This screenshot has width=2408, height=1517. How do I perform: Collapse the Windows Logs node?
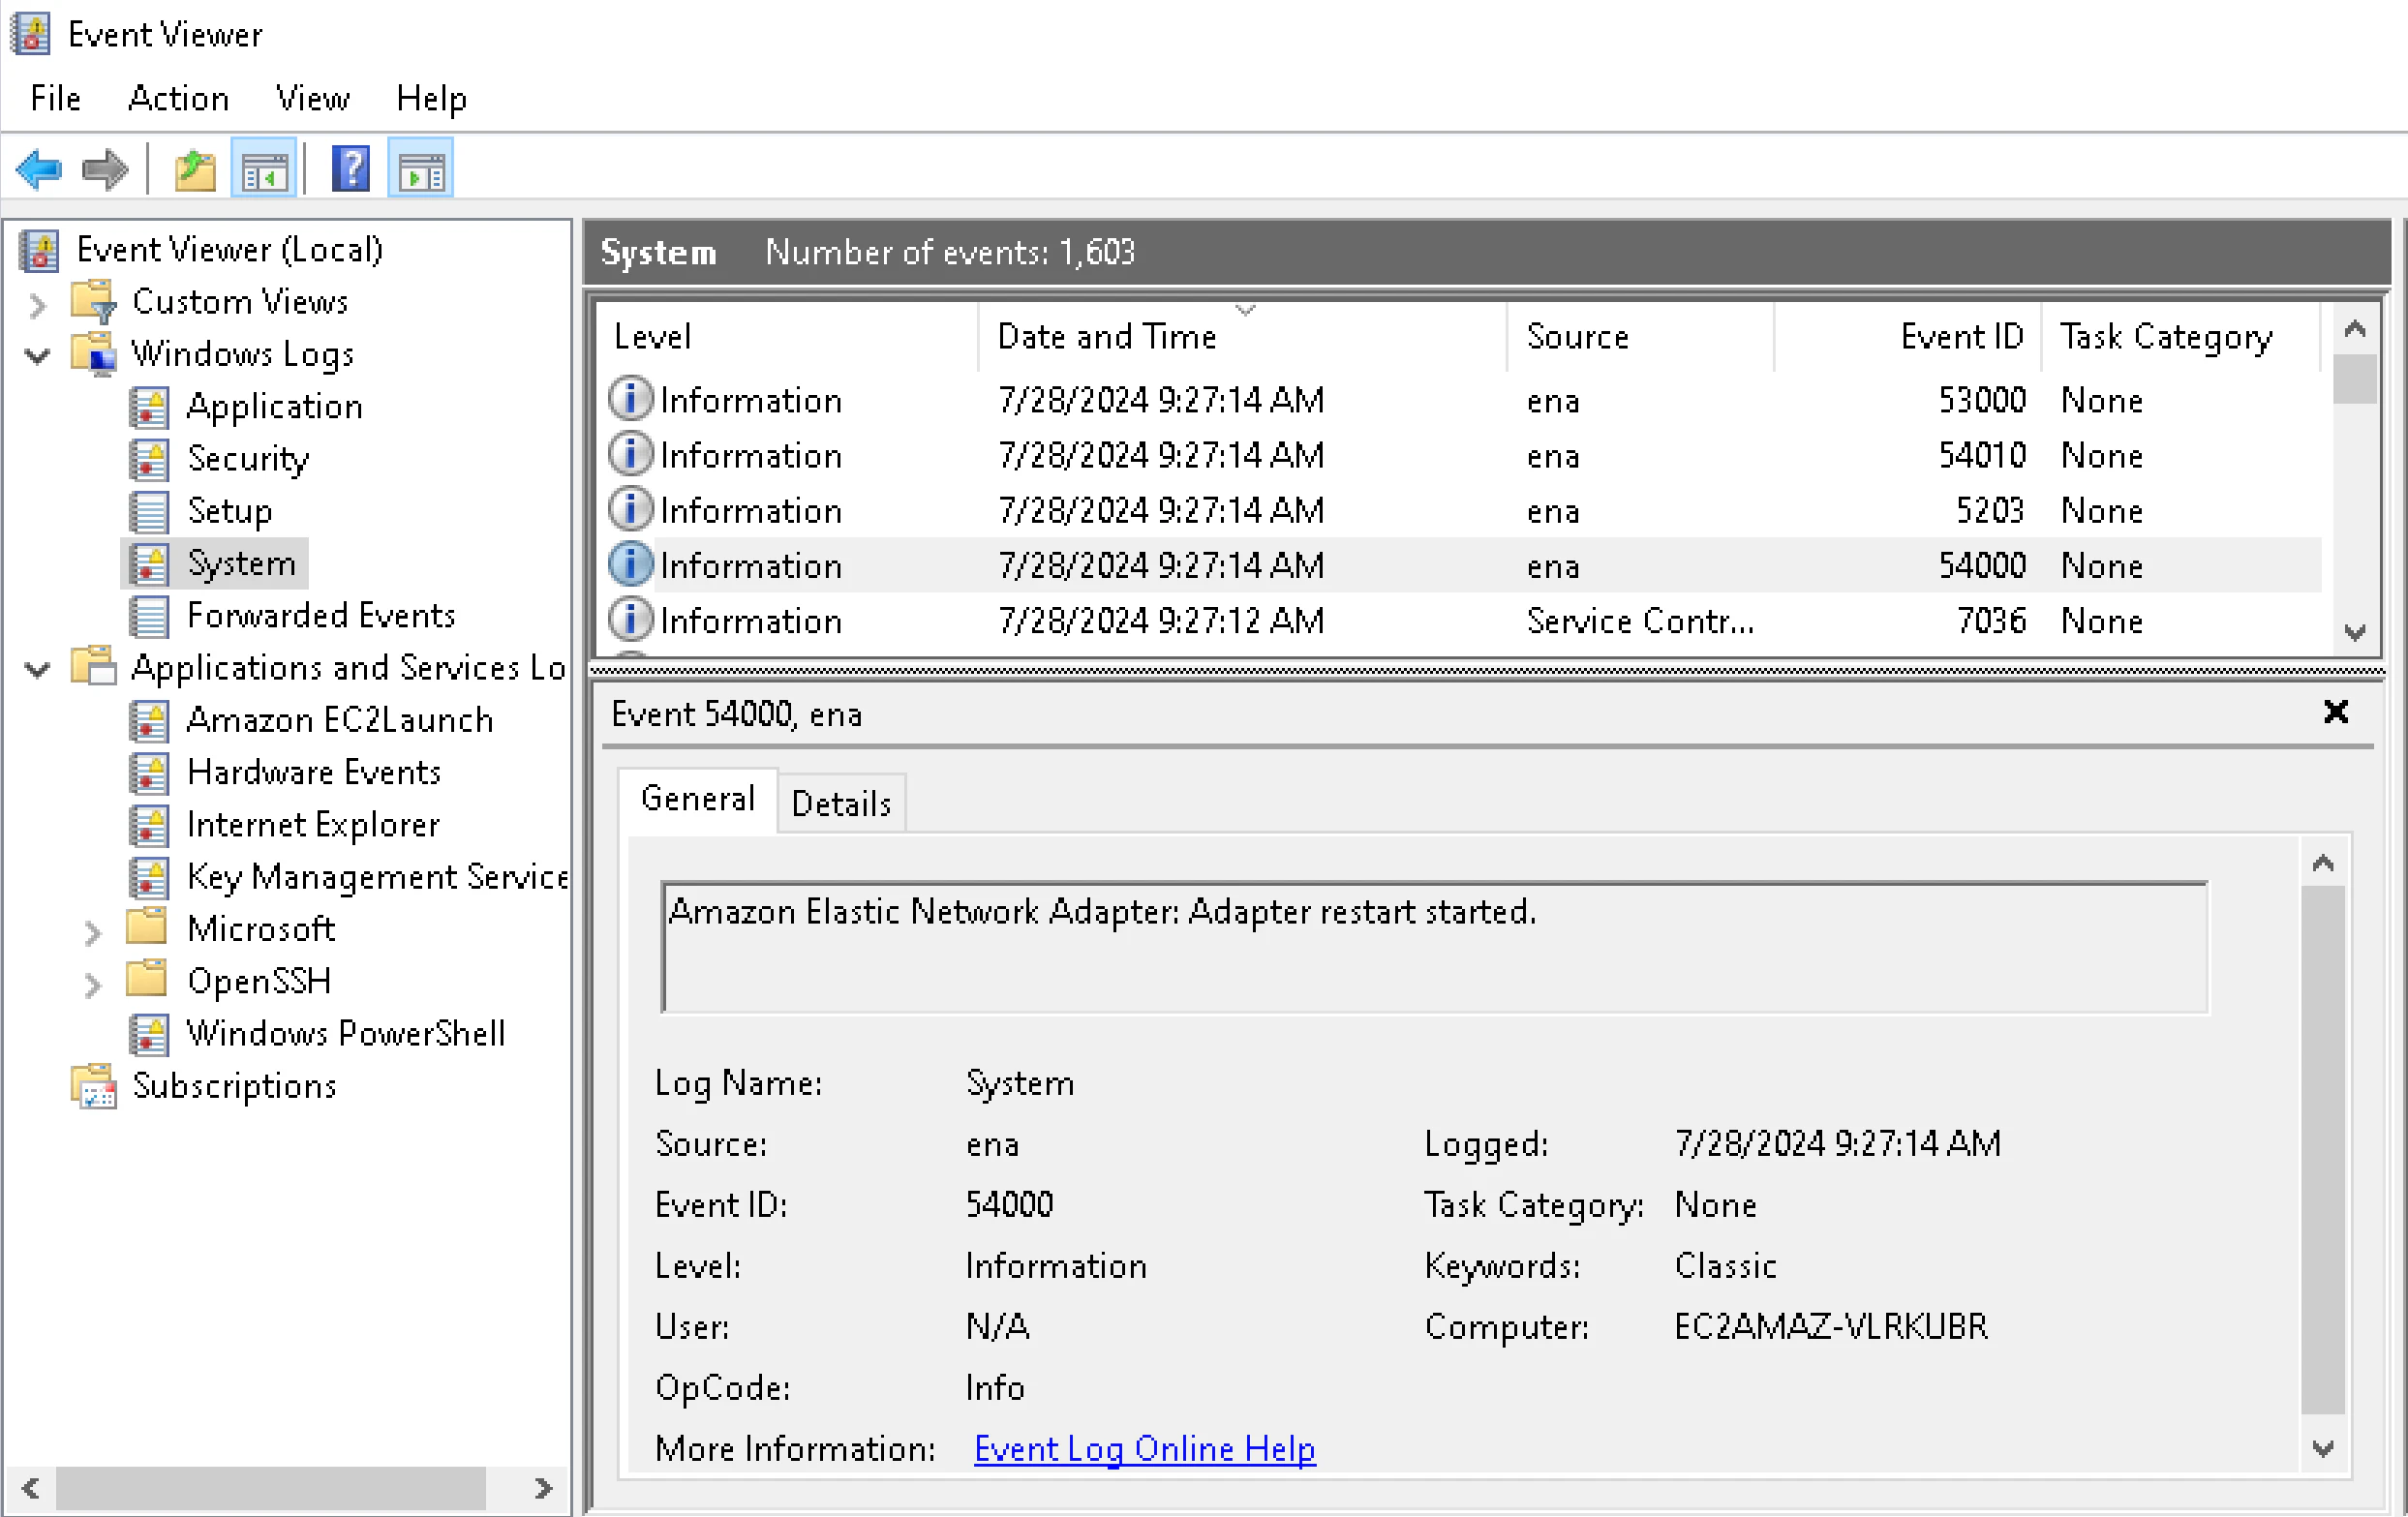[37, 355]
